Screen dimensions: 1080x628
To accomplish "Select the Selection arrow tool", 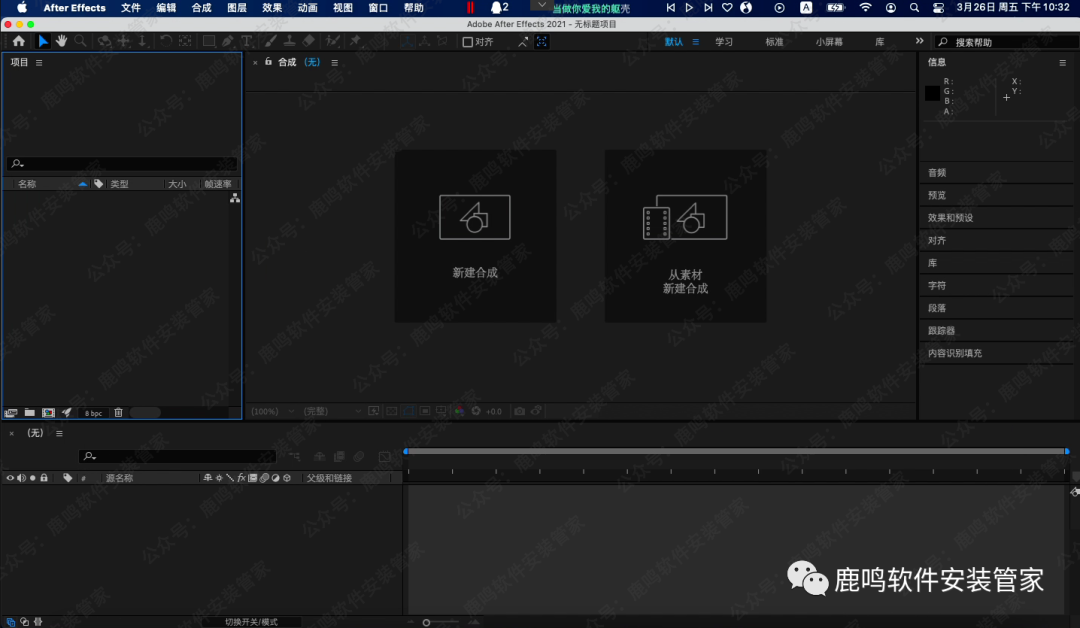I will (42, 41).
